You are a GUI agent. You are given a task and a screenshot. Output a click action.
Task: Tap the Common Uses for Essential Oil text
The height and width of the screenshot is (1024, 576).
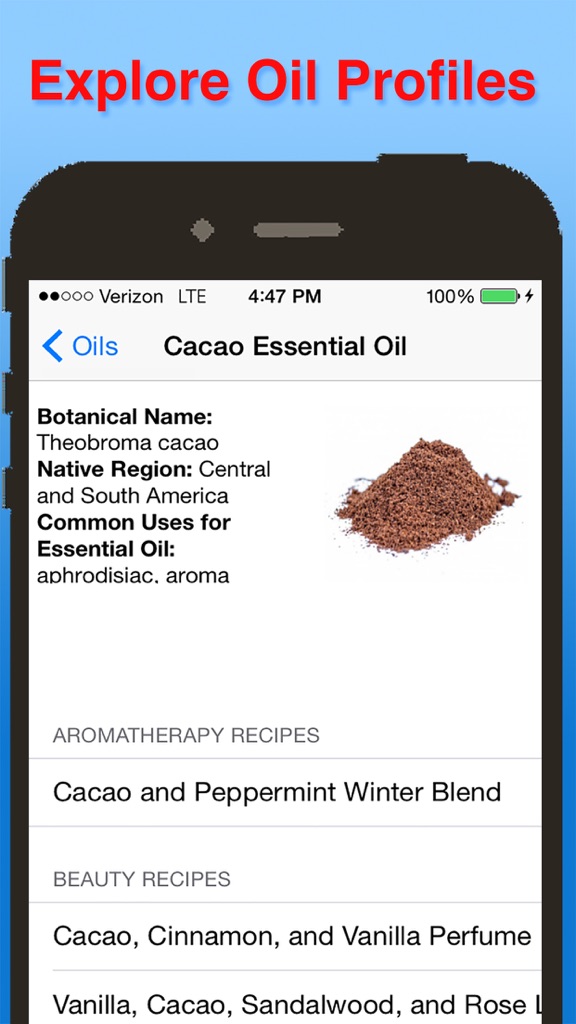pos(134,536)
